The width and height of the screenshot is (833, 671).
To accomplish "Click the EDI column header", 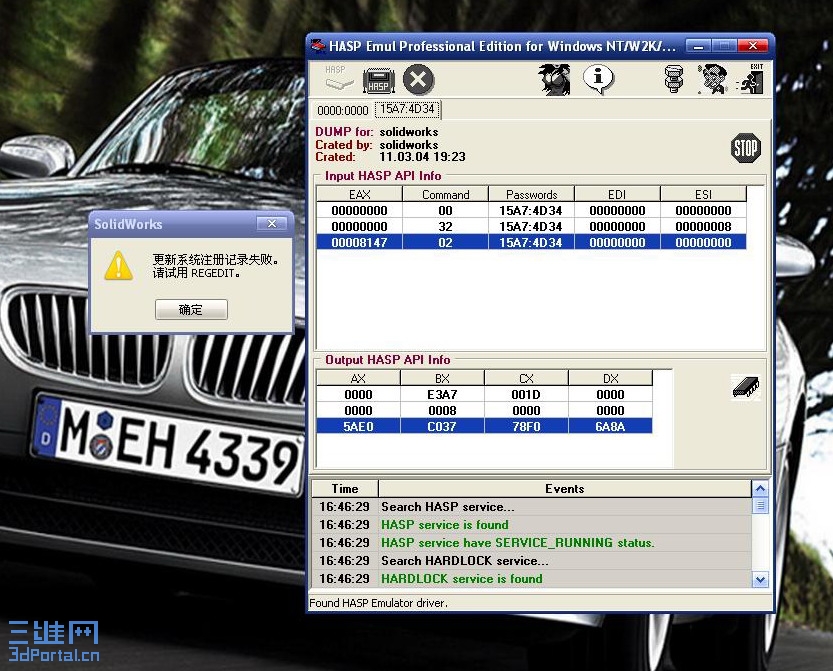I will point(617,194).
